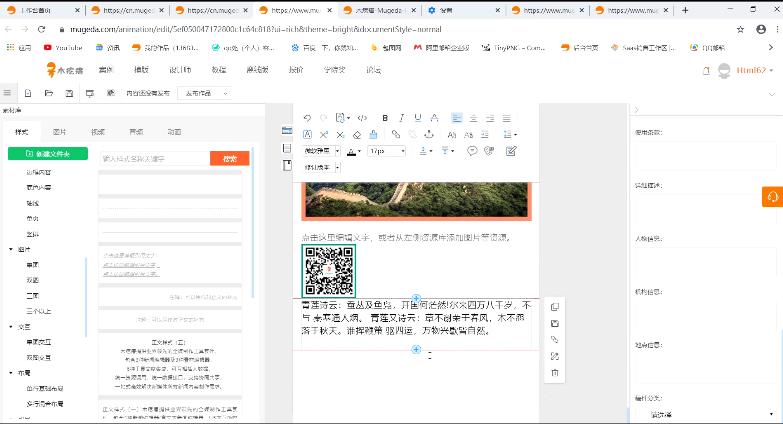Click the undo arrow icon
The image size is (783, 424).
[x=307, y=118]
